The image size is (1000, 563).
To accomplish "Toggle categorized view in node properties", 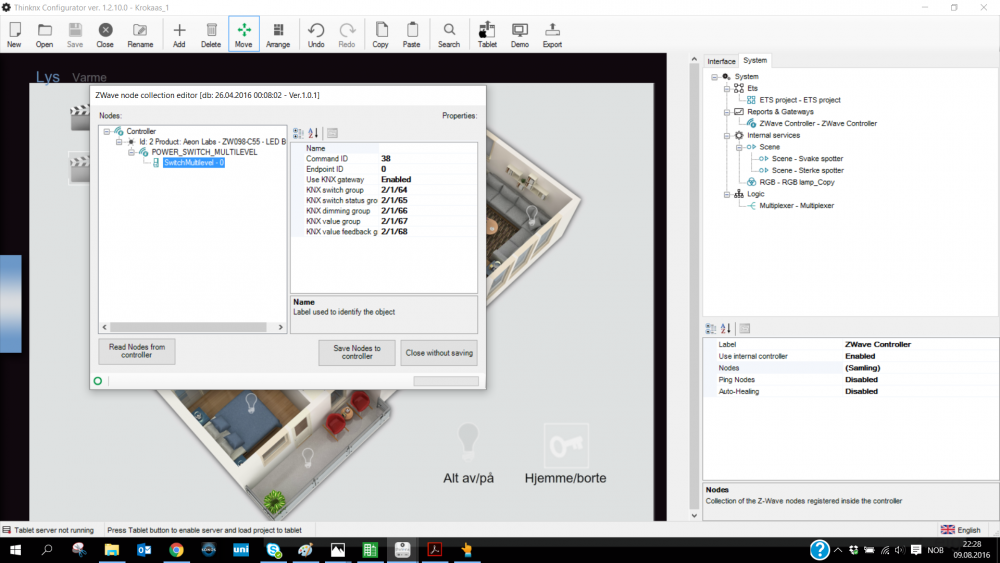I will tap(298, 133).
